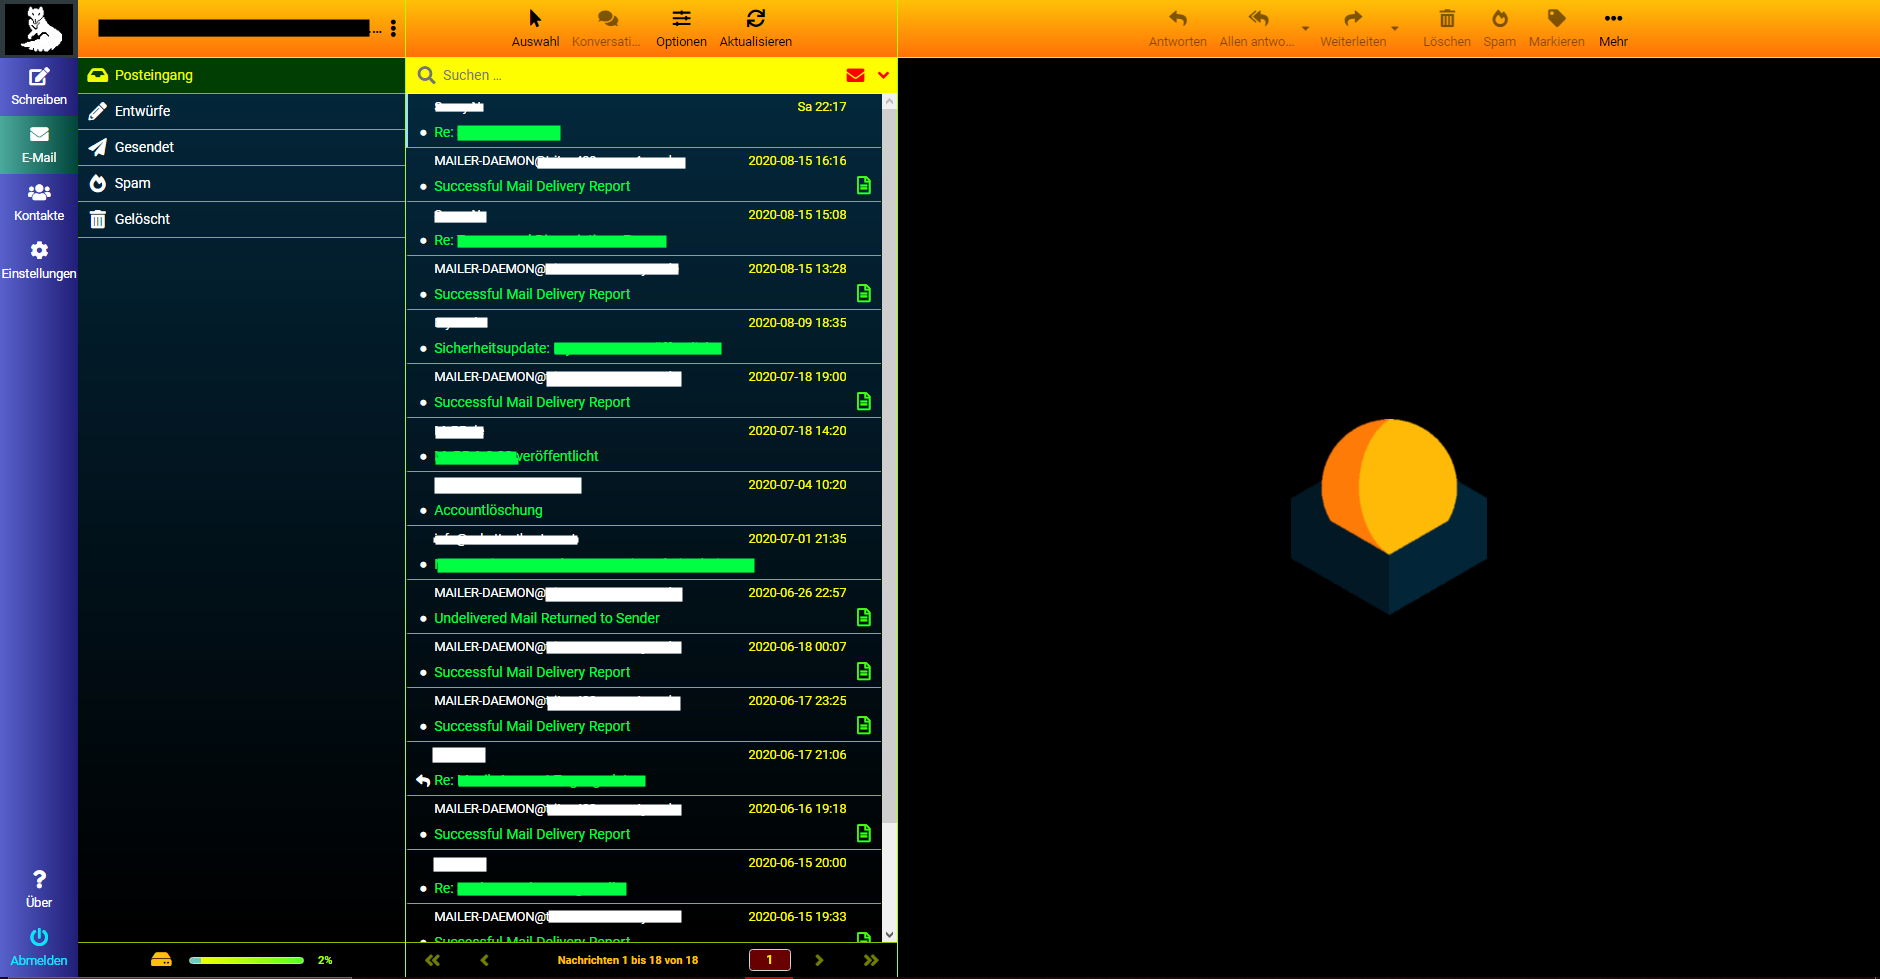Click the storage quota usage bar
The image size is (1880, 979).
[x=246, y=960]
